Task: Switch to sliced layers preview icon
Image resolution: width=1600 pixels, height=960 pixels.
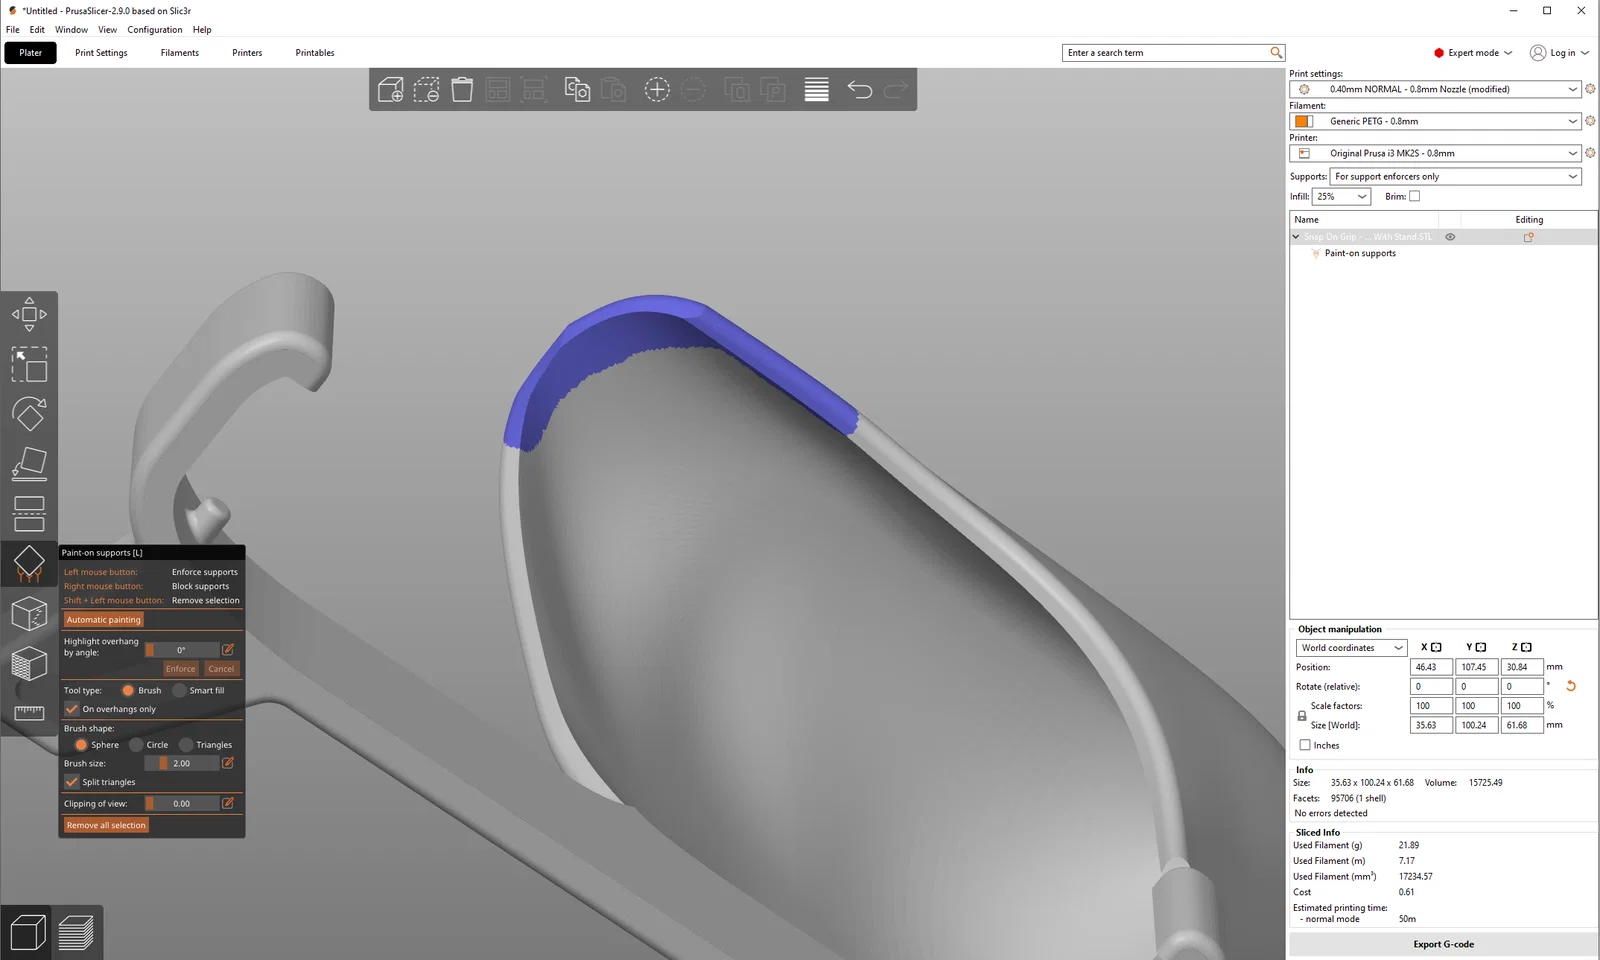Action: click(76, 932)
